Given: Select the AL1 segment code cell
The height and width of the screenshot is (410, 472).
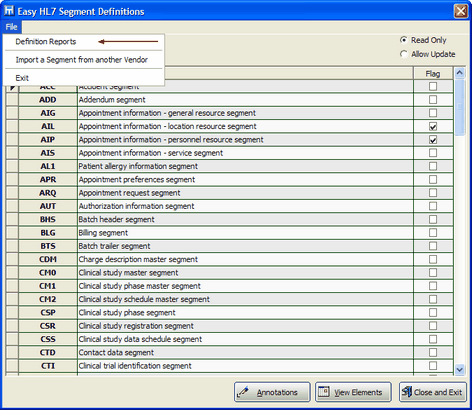Looking at the screenshot, I should (48, 166).
